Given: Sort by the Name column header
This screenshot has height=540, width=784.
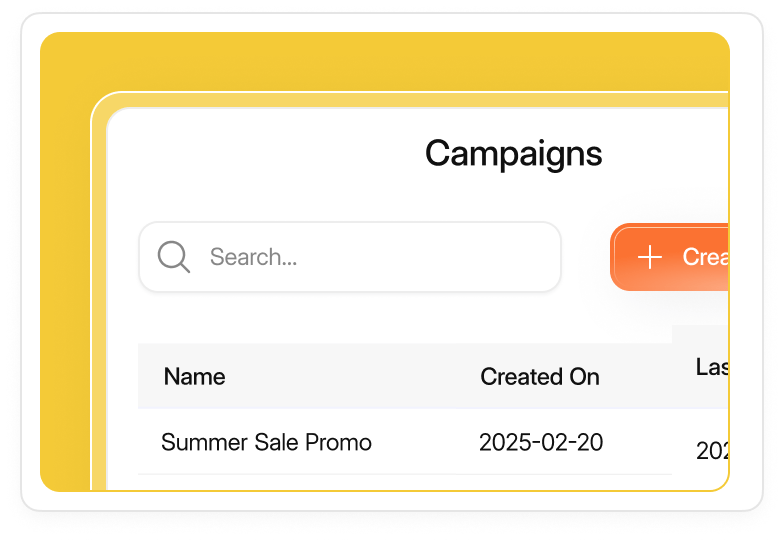Looking at the screenshot, I should click(x=194, y=377).
